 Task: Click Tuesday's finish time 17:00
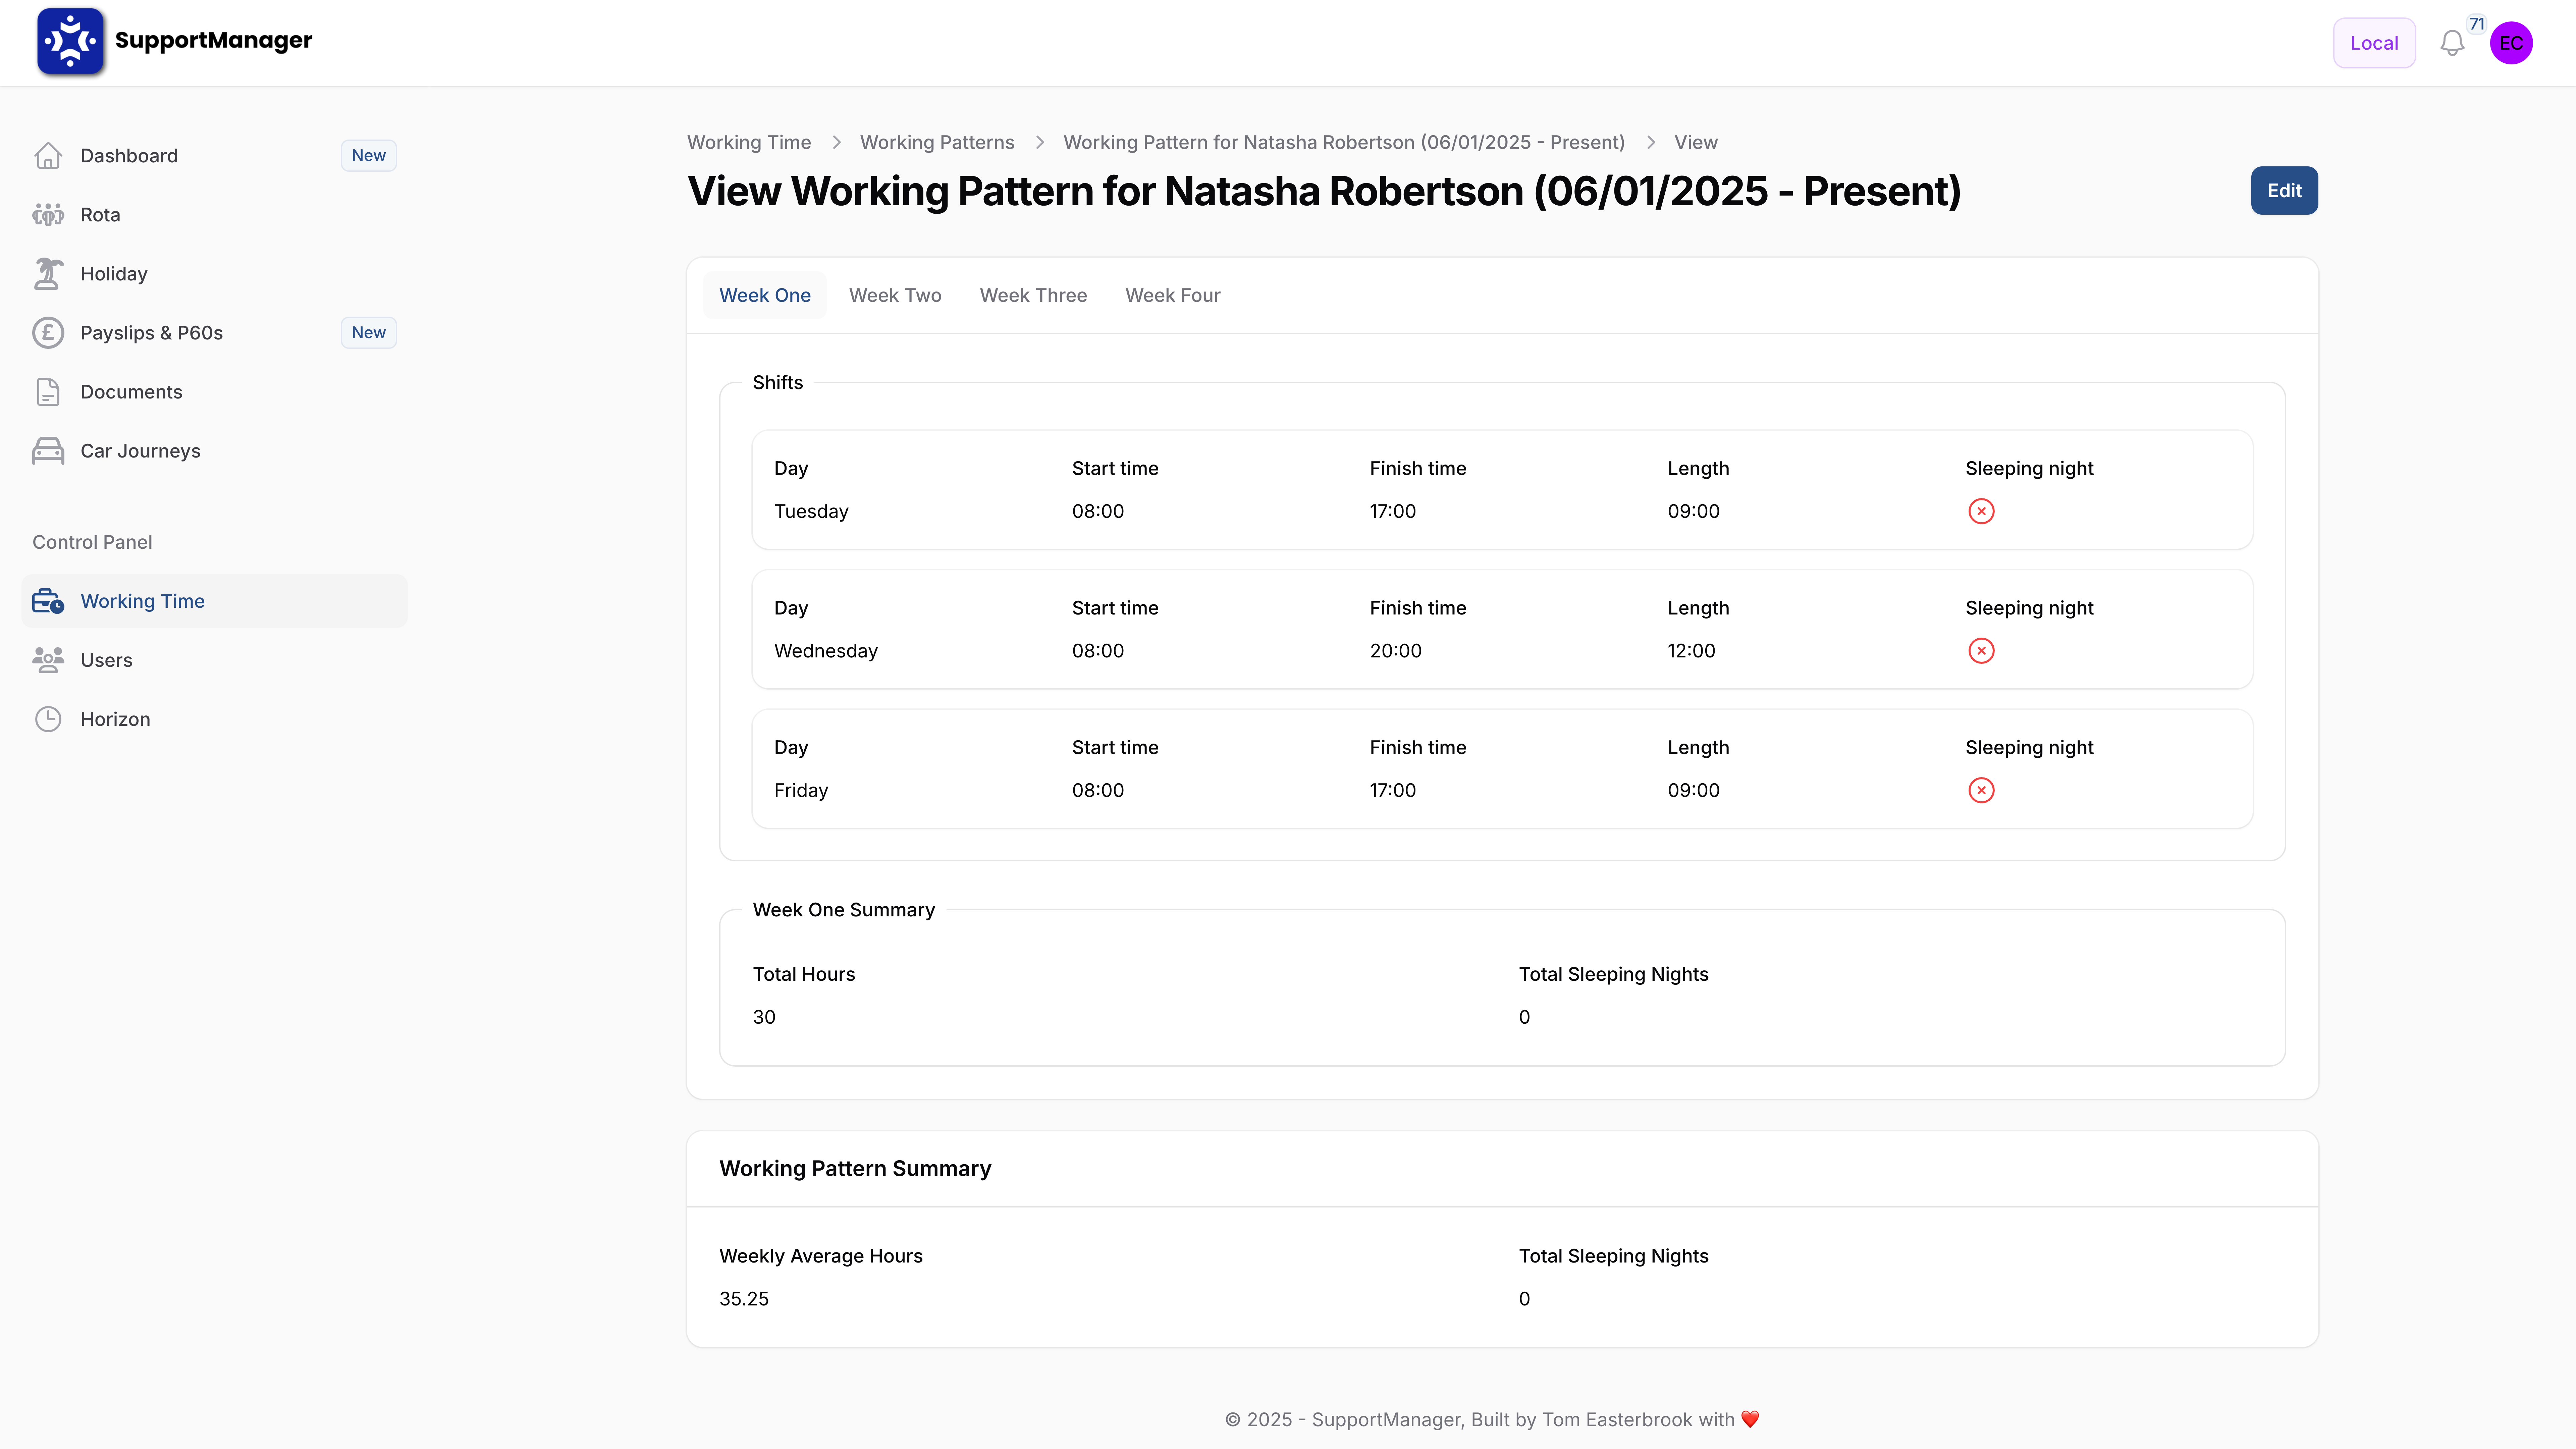(1393, 511)
